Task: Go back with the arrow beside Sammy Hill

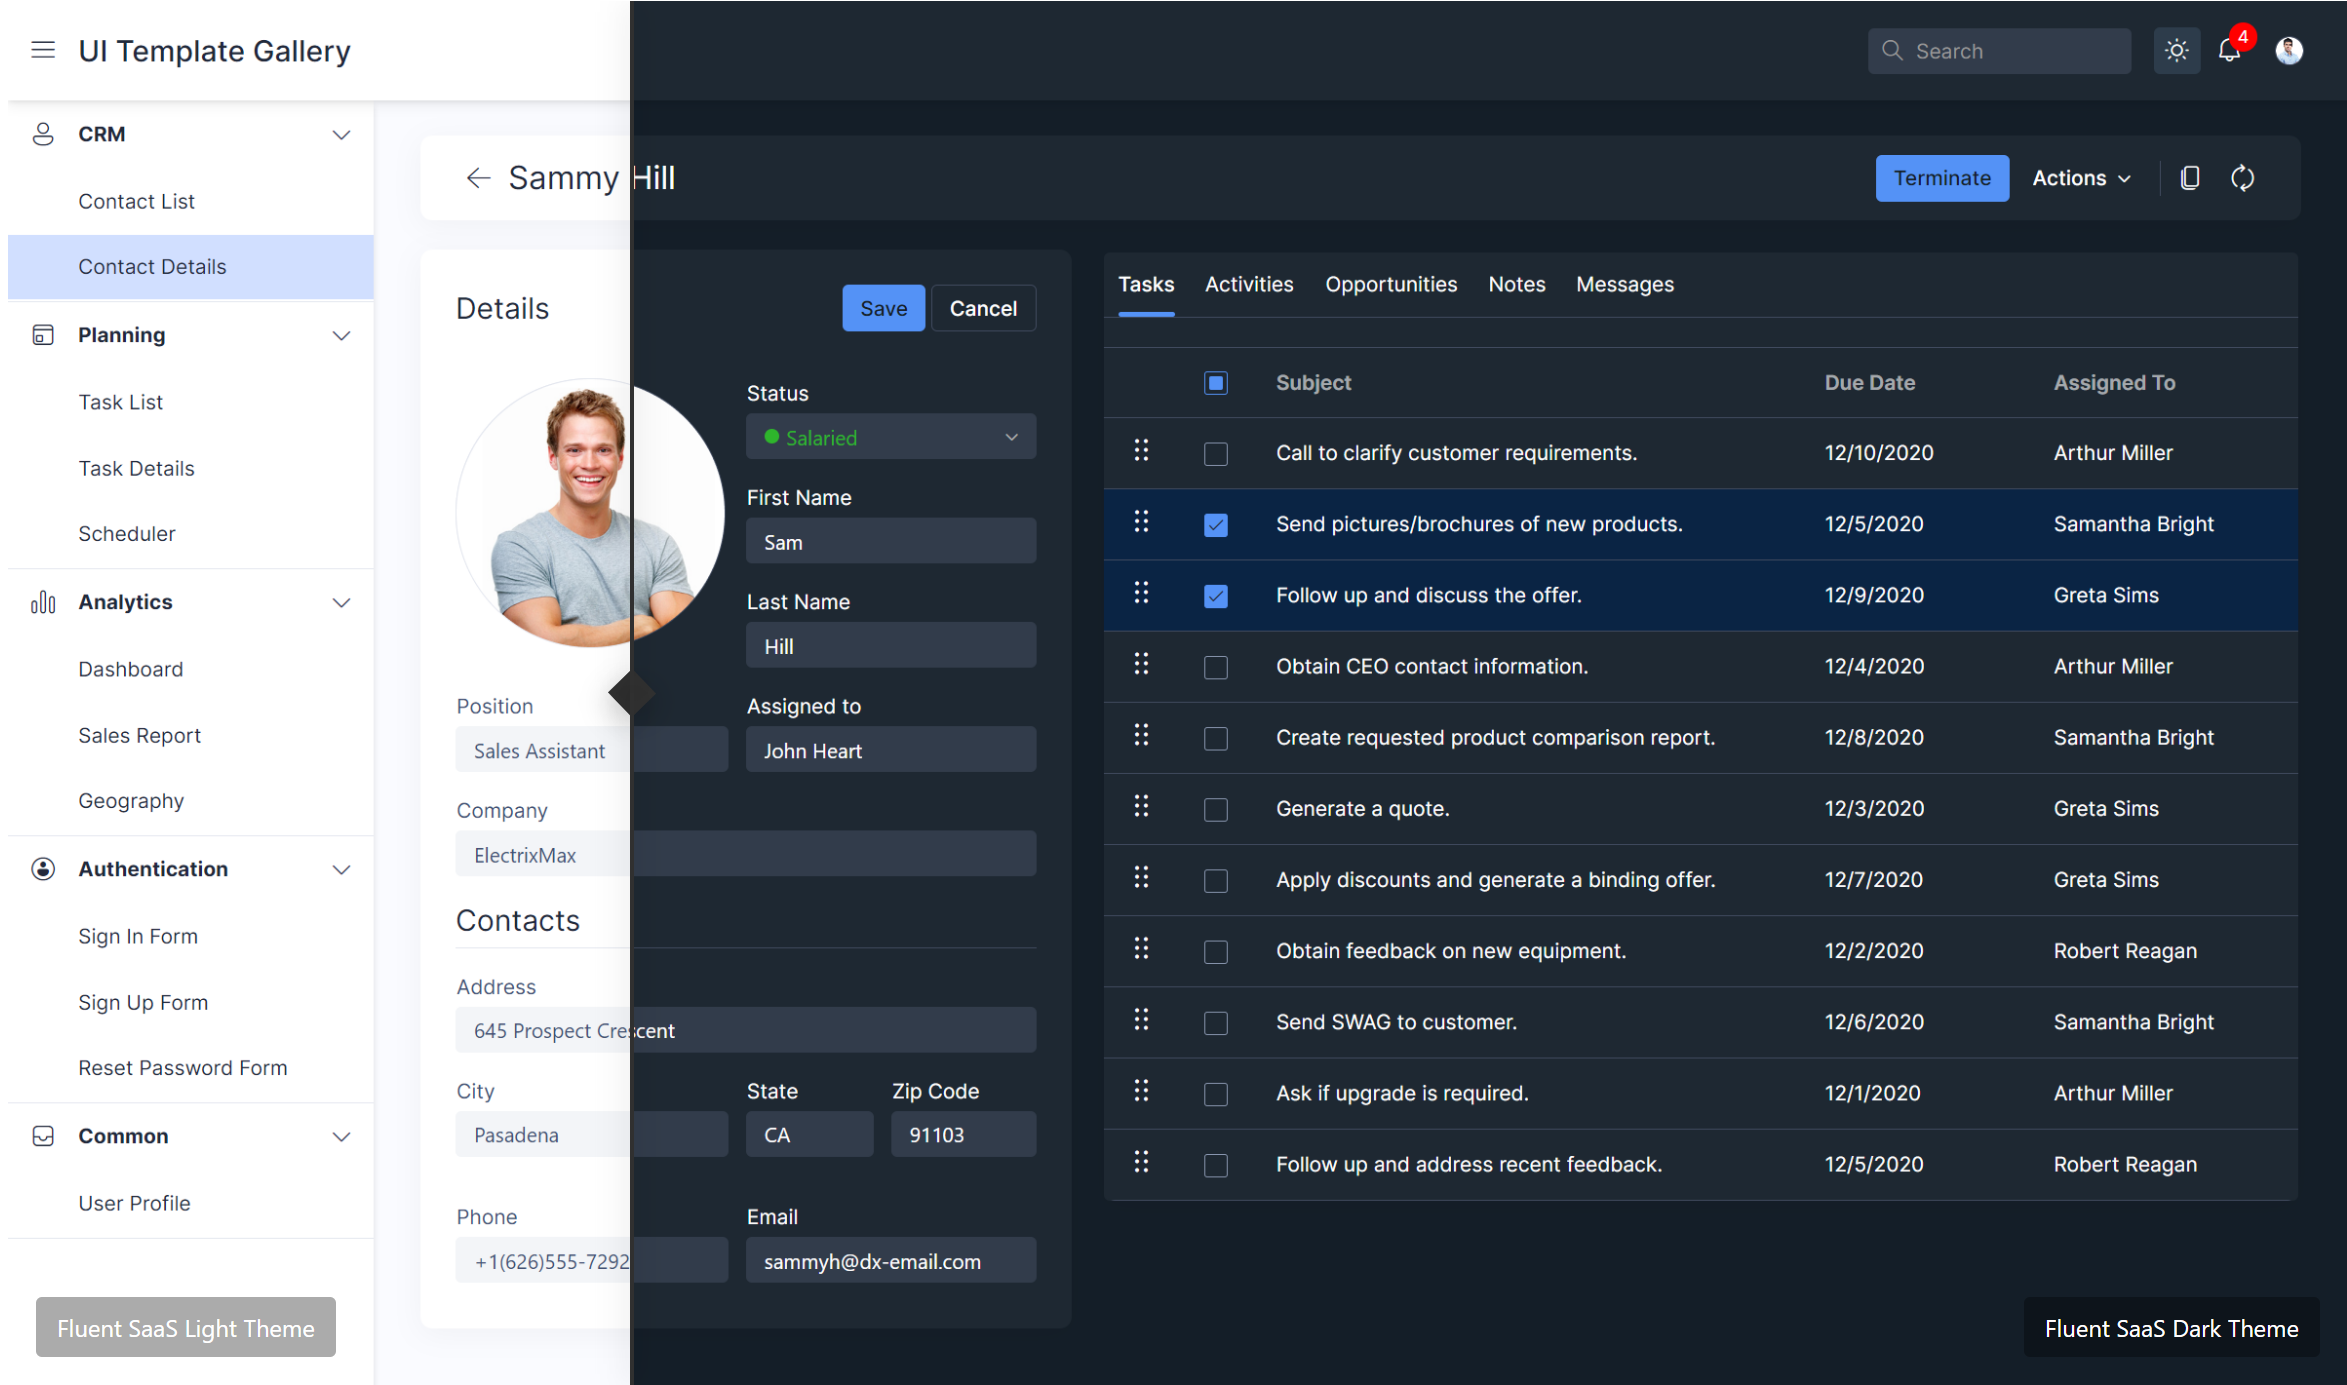Action: [x=478, y=178]
